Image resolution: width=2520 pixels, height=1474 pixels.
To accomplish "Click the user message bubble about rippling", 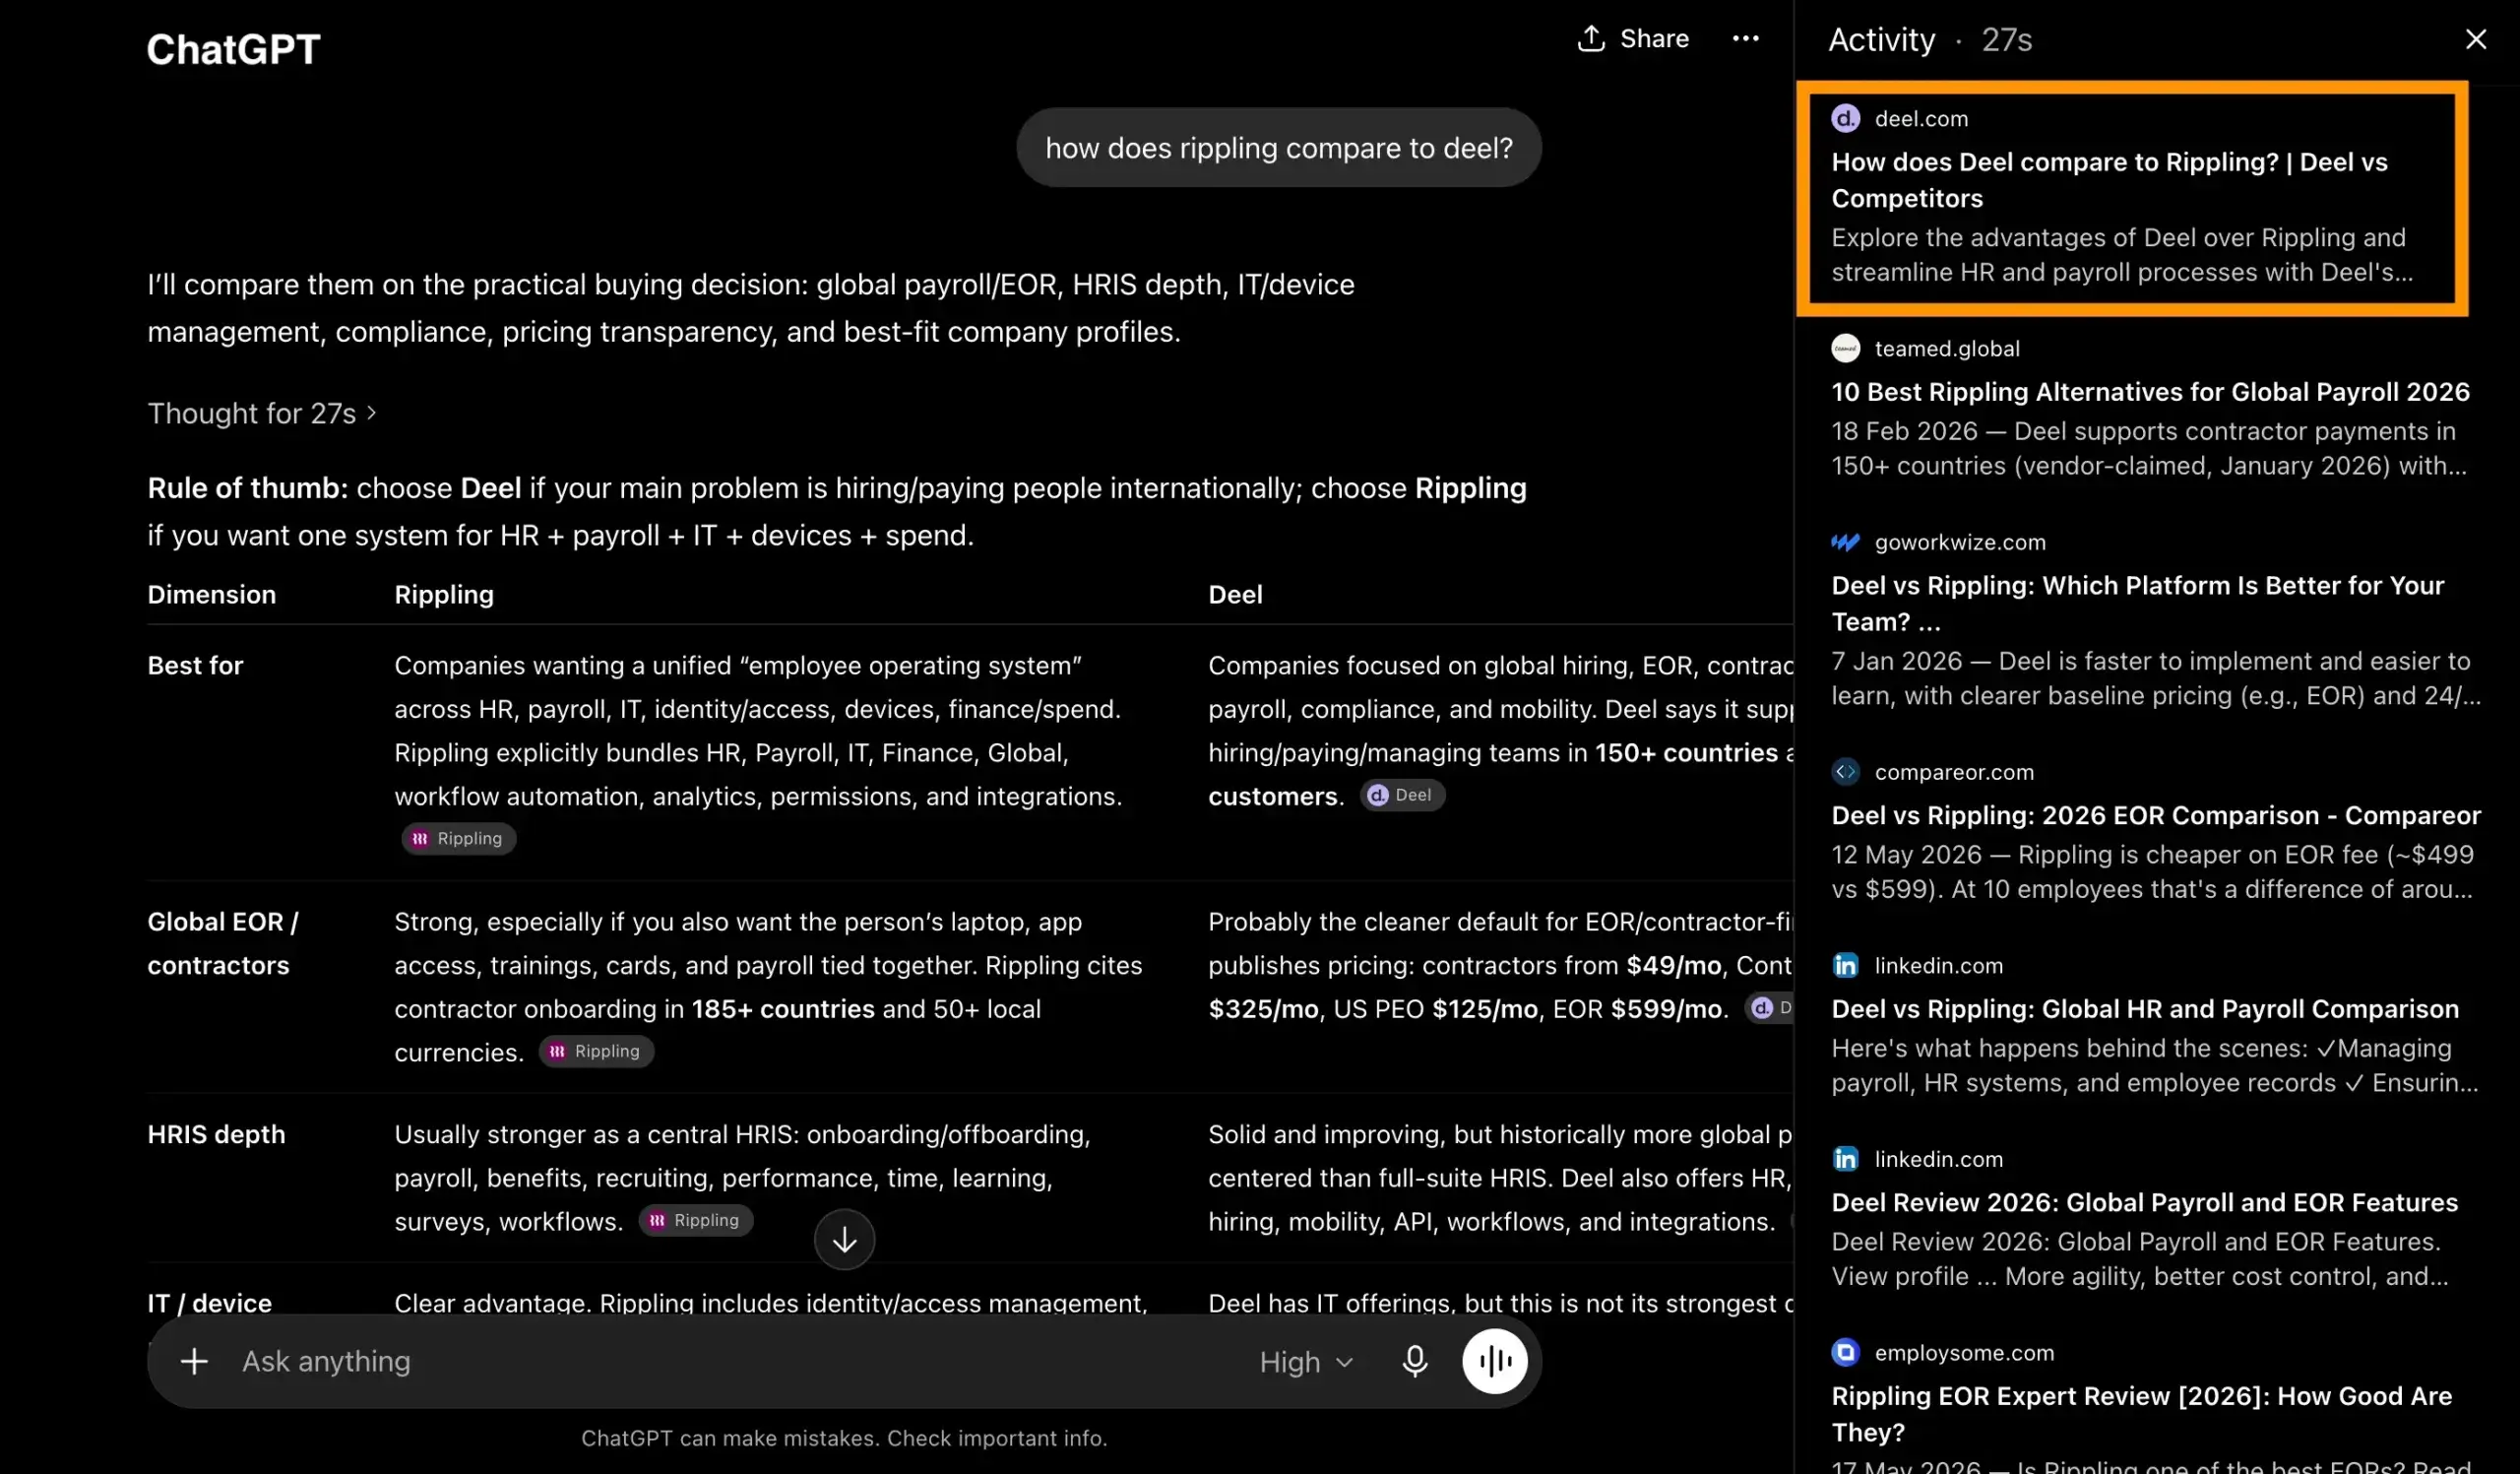I will pos(1278,147).
